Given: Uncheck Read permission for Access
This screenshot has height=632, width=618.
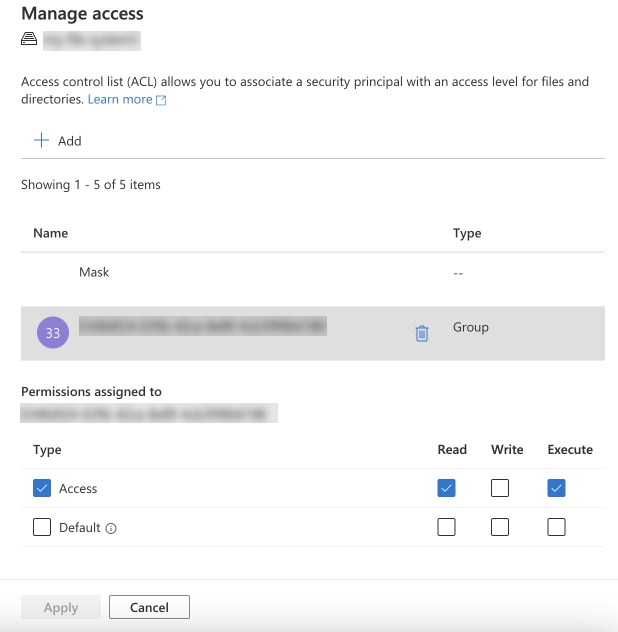Looking at the screenshot, I should [x=446, y=488].
